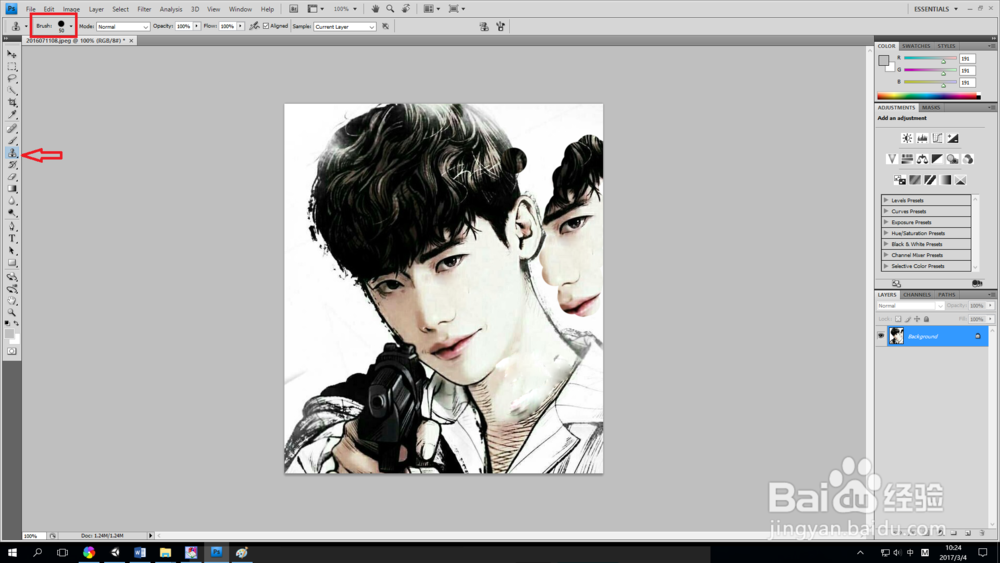
Task: Add a Brightness/Contrast adjustment
Action: click(x=907, y=138)
